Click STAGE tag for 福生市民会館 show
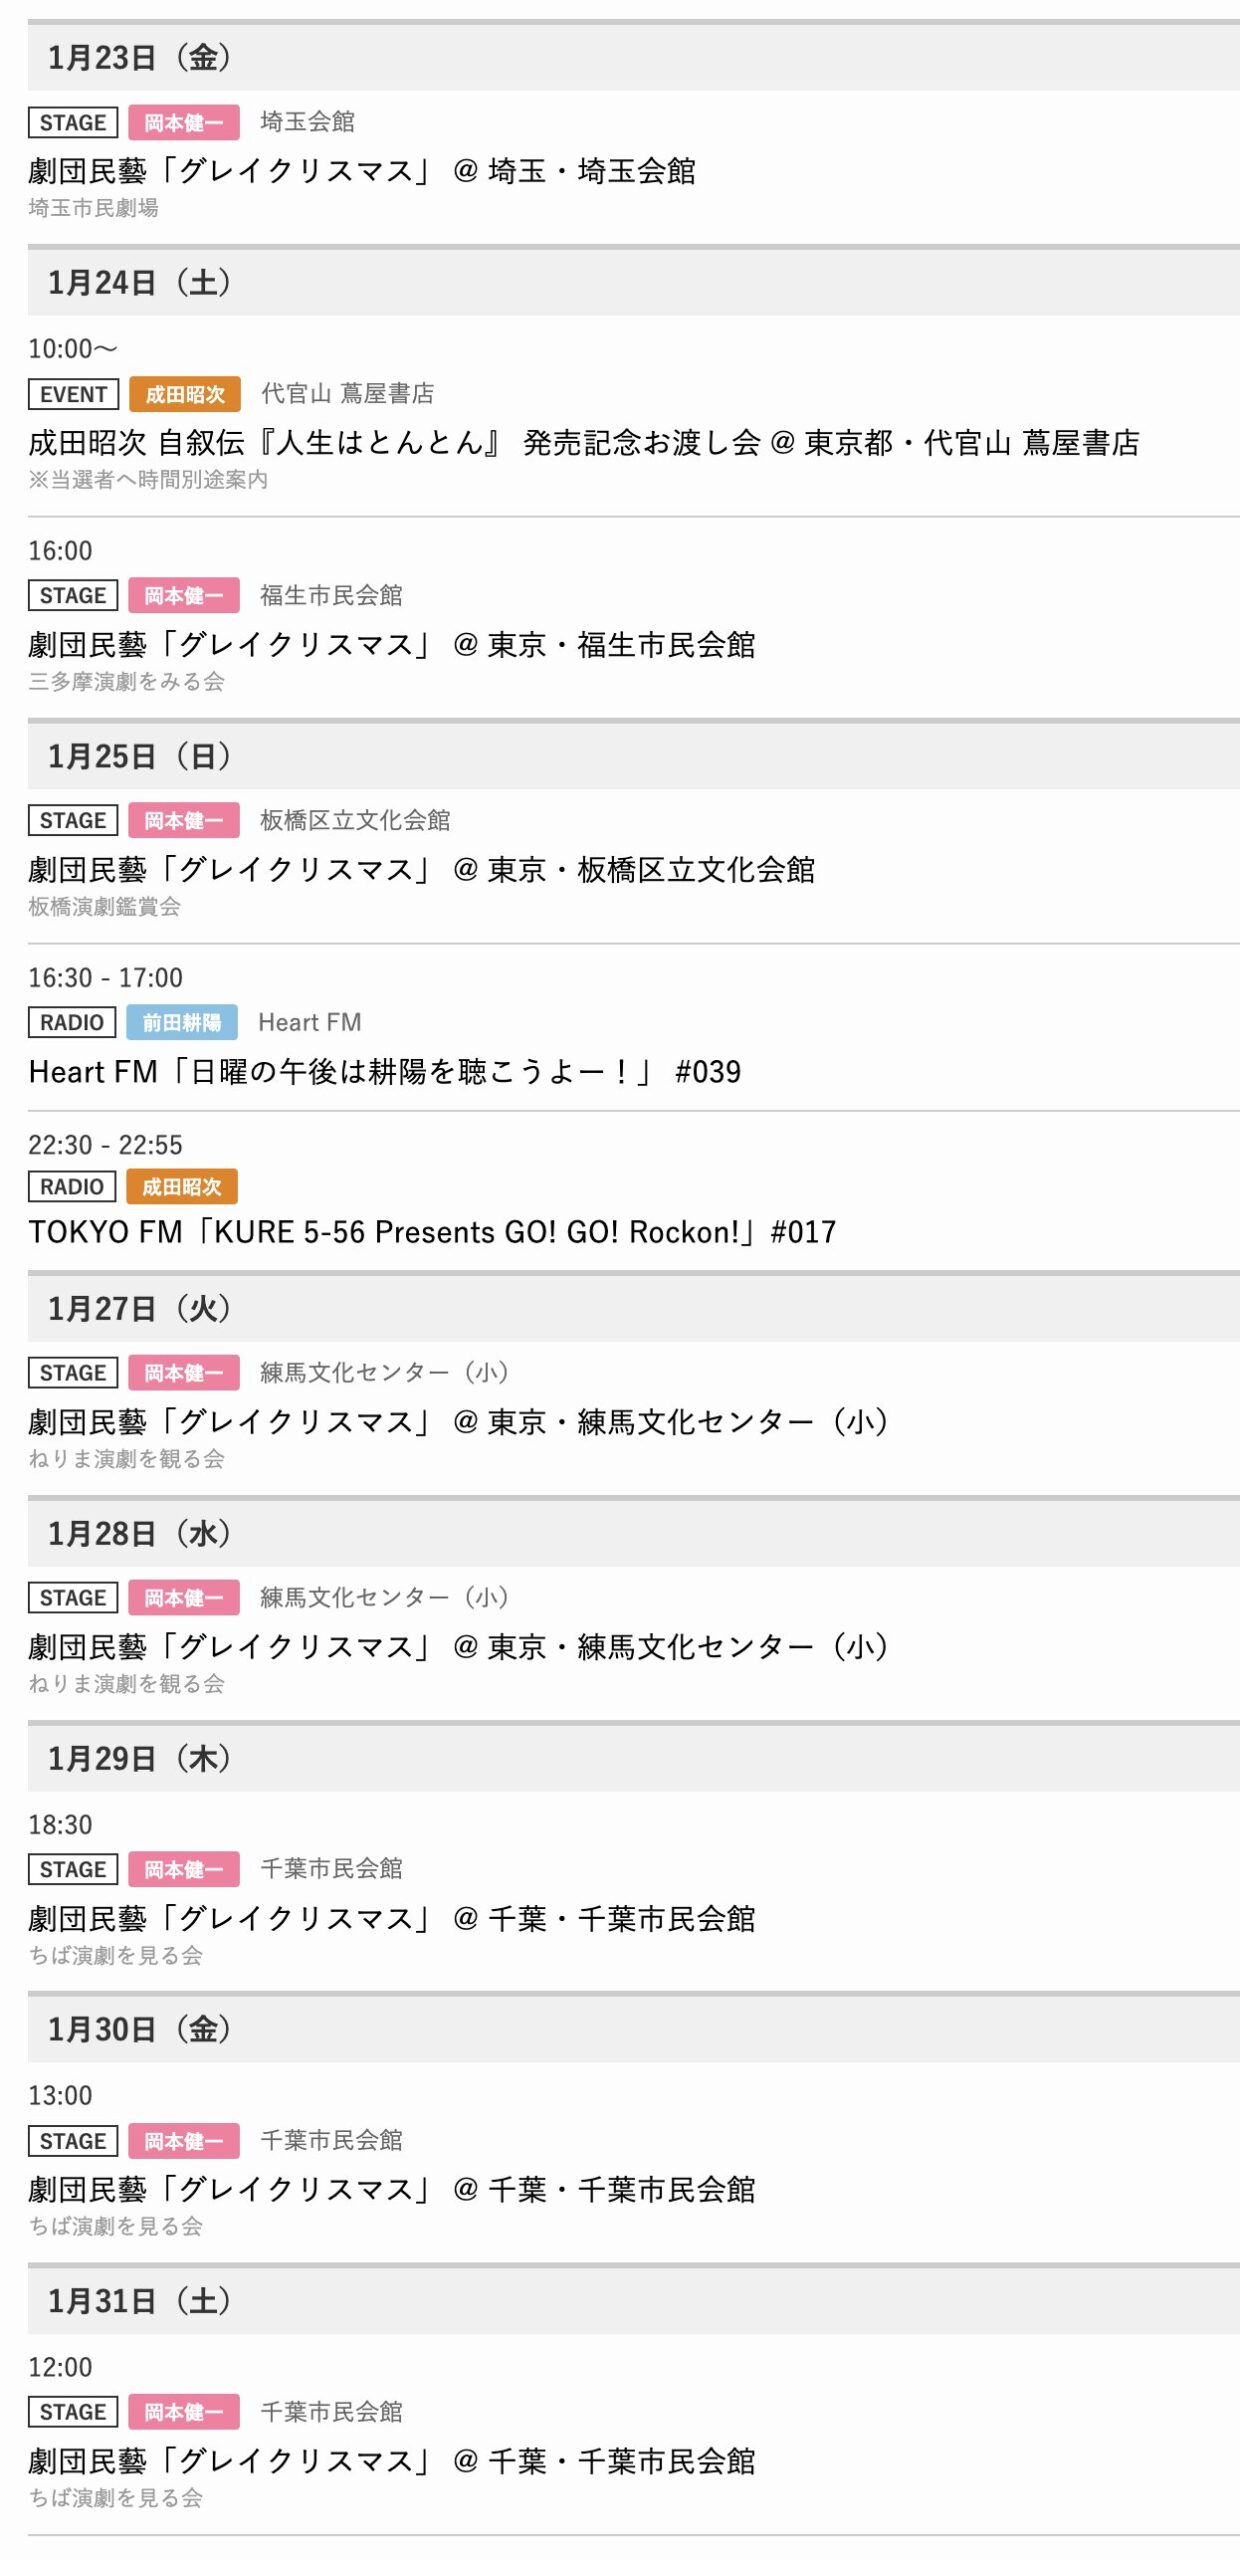Image resolution: width=1240 pixels, height=2560 pixels. point(73,596)
